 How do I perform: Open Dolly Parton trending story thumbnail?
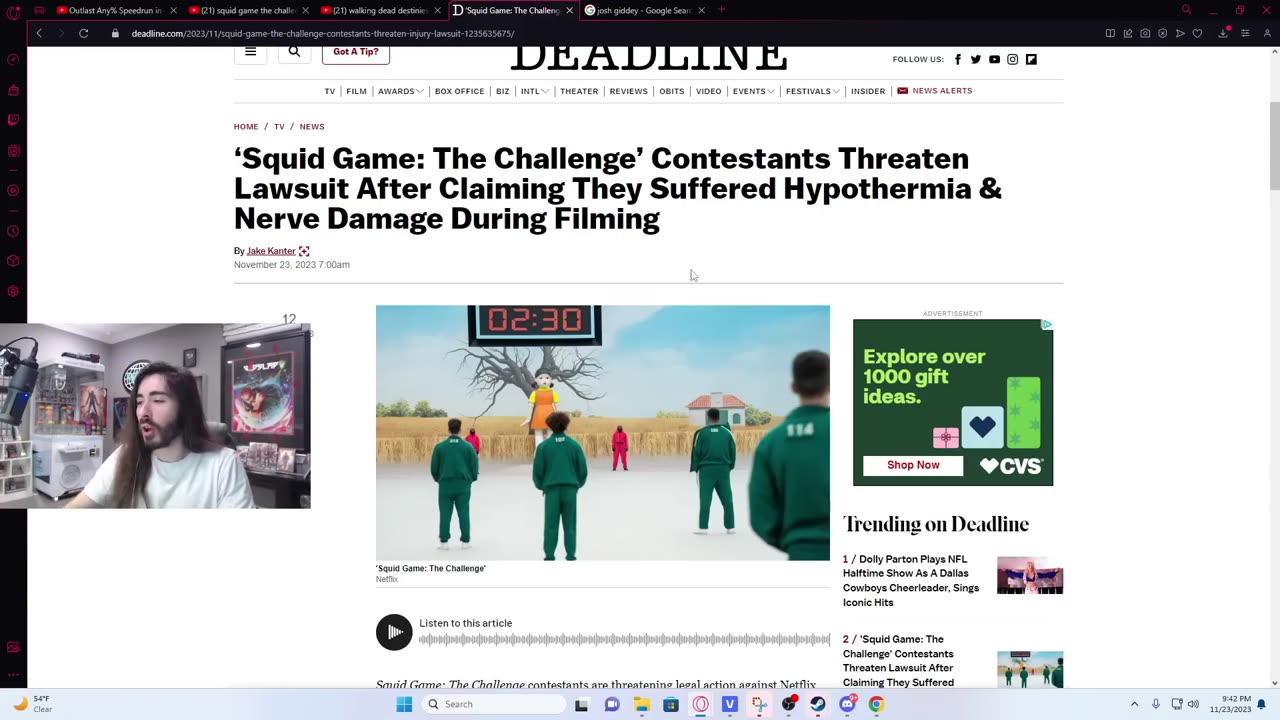coord(1030,575)
